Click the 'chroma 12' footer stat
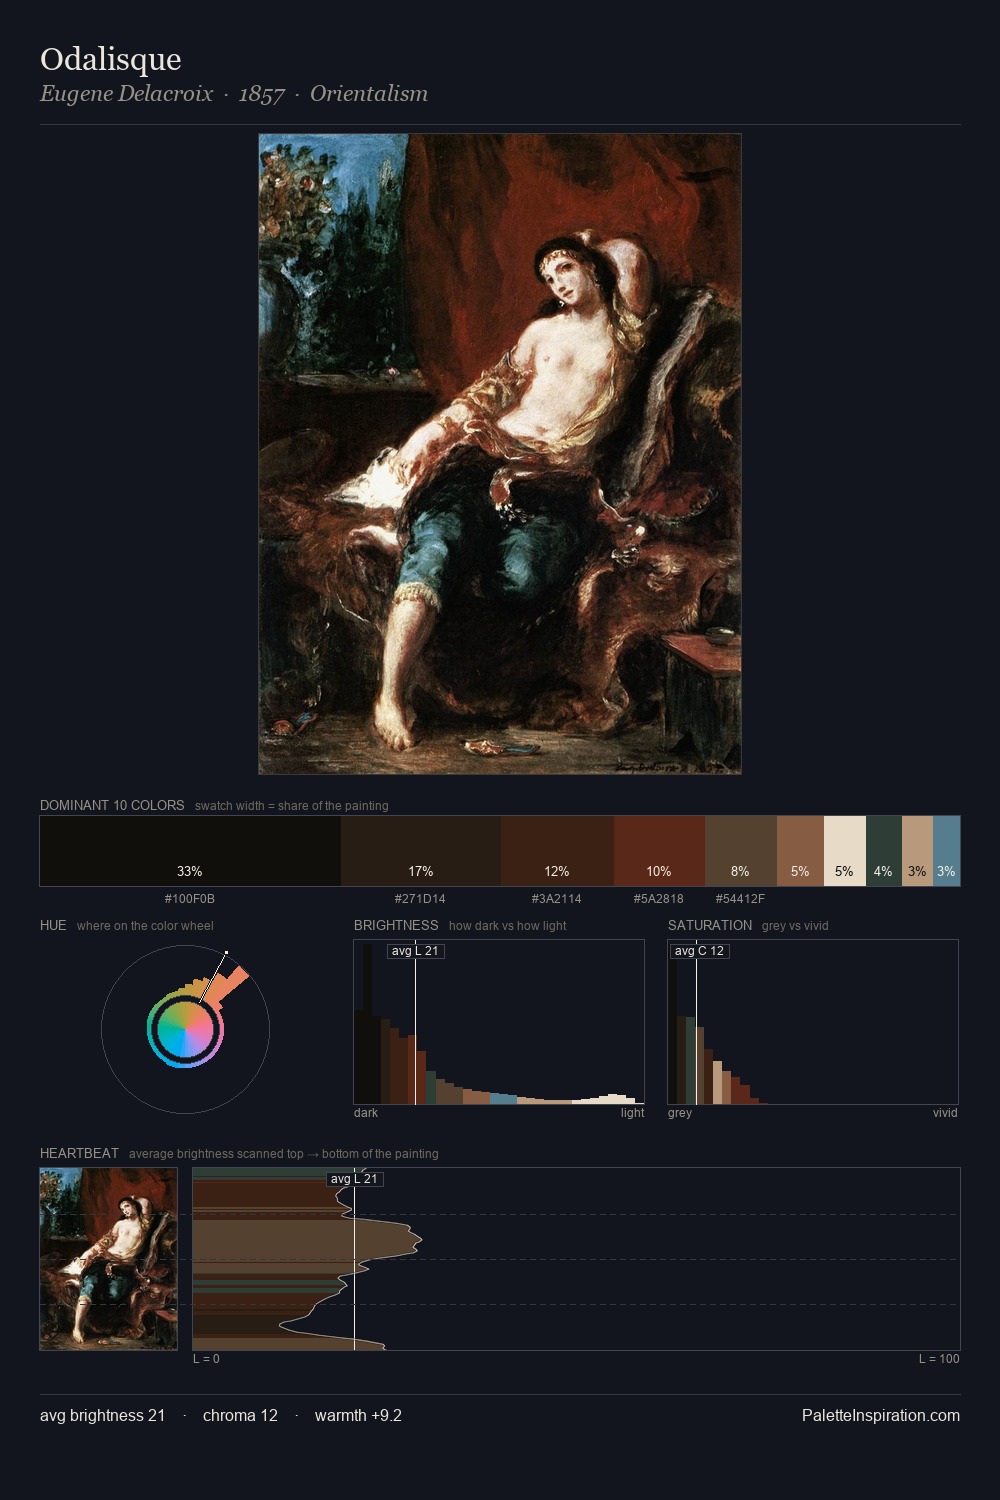 240,1415
